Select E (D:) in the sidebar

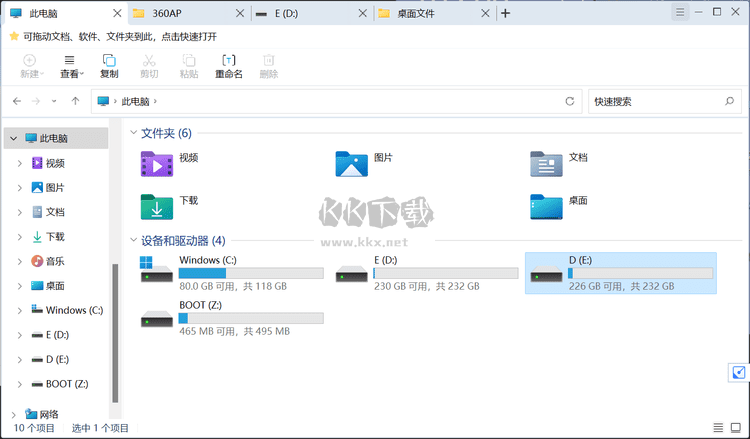(x=50, y=335)
